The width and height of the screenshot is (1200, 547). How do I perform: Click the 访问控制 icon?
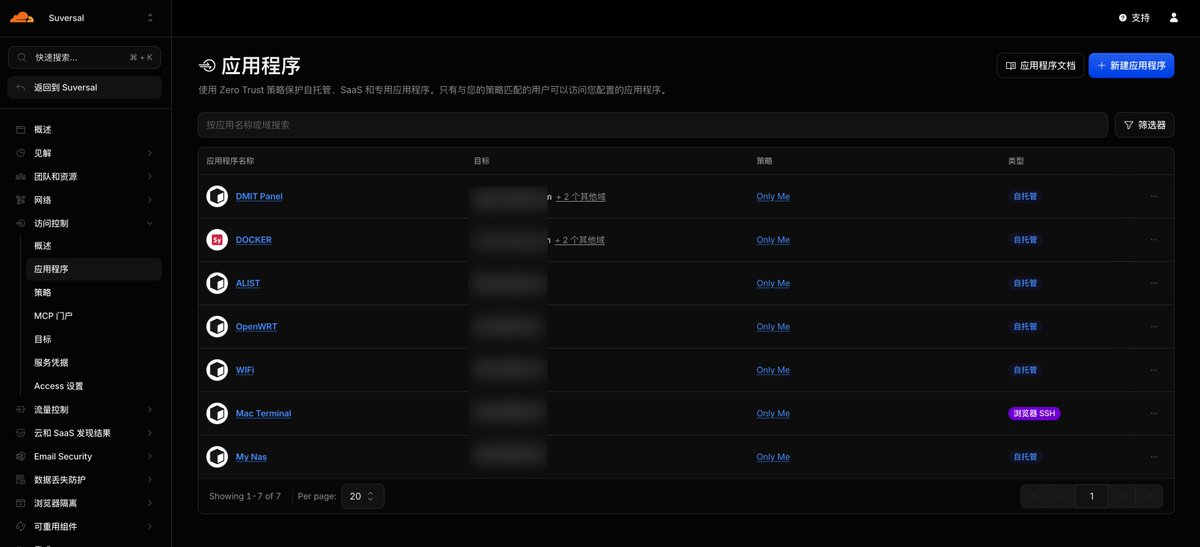point(21,223)
